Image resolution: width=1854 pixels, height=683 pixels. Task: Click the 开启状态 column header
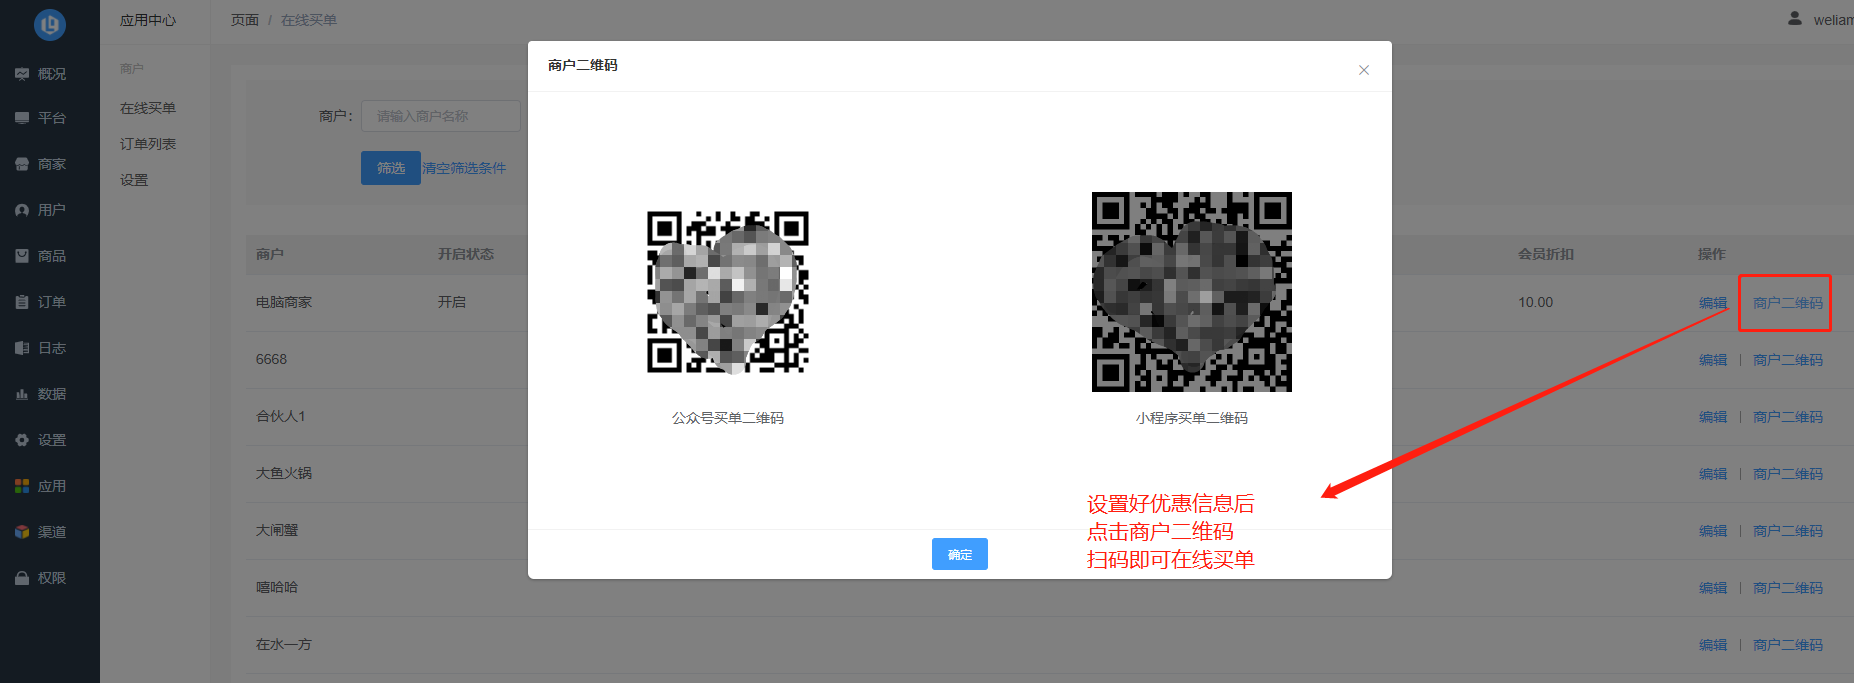point(466,254)
